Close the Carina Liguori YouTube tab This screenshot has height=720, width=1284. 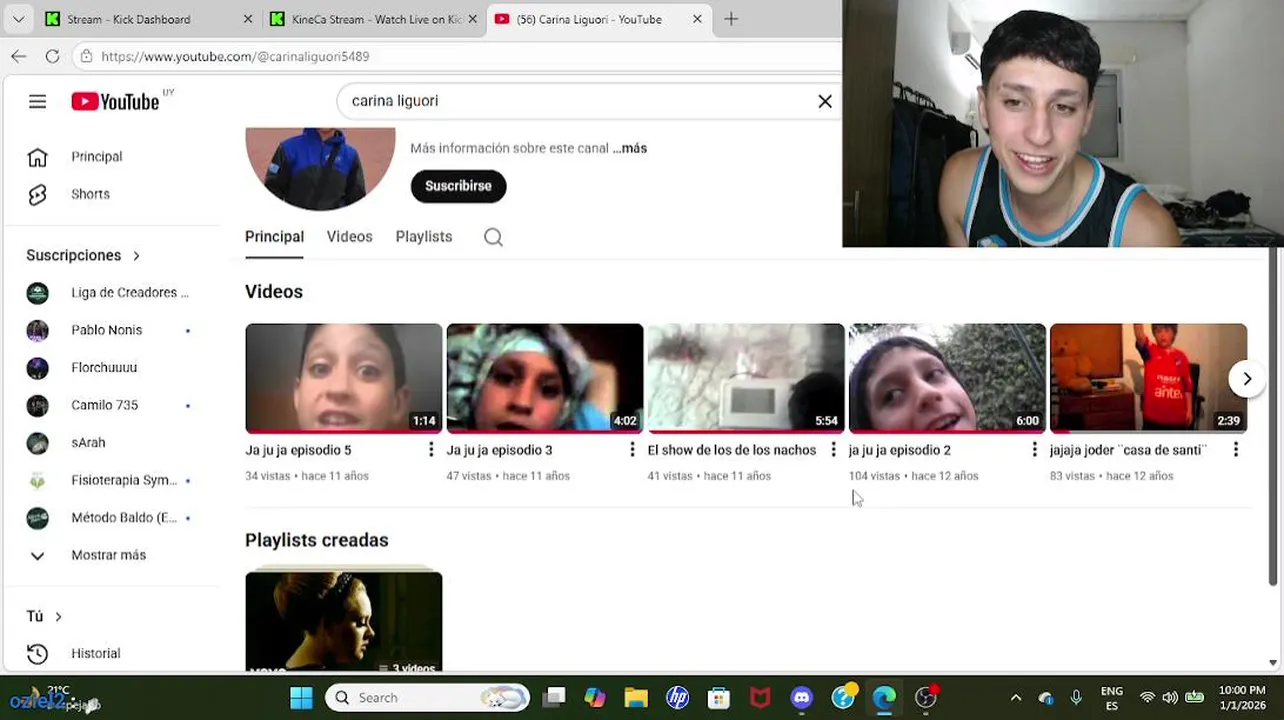[697, 19]
